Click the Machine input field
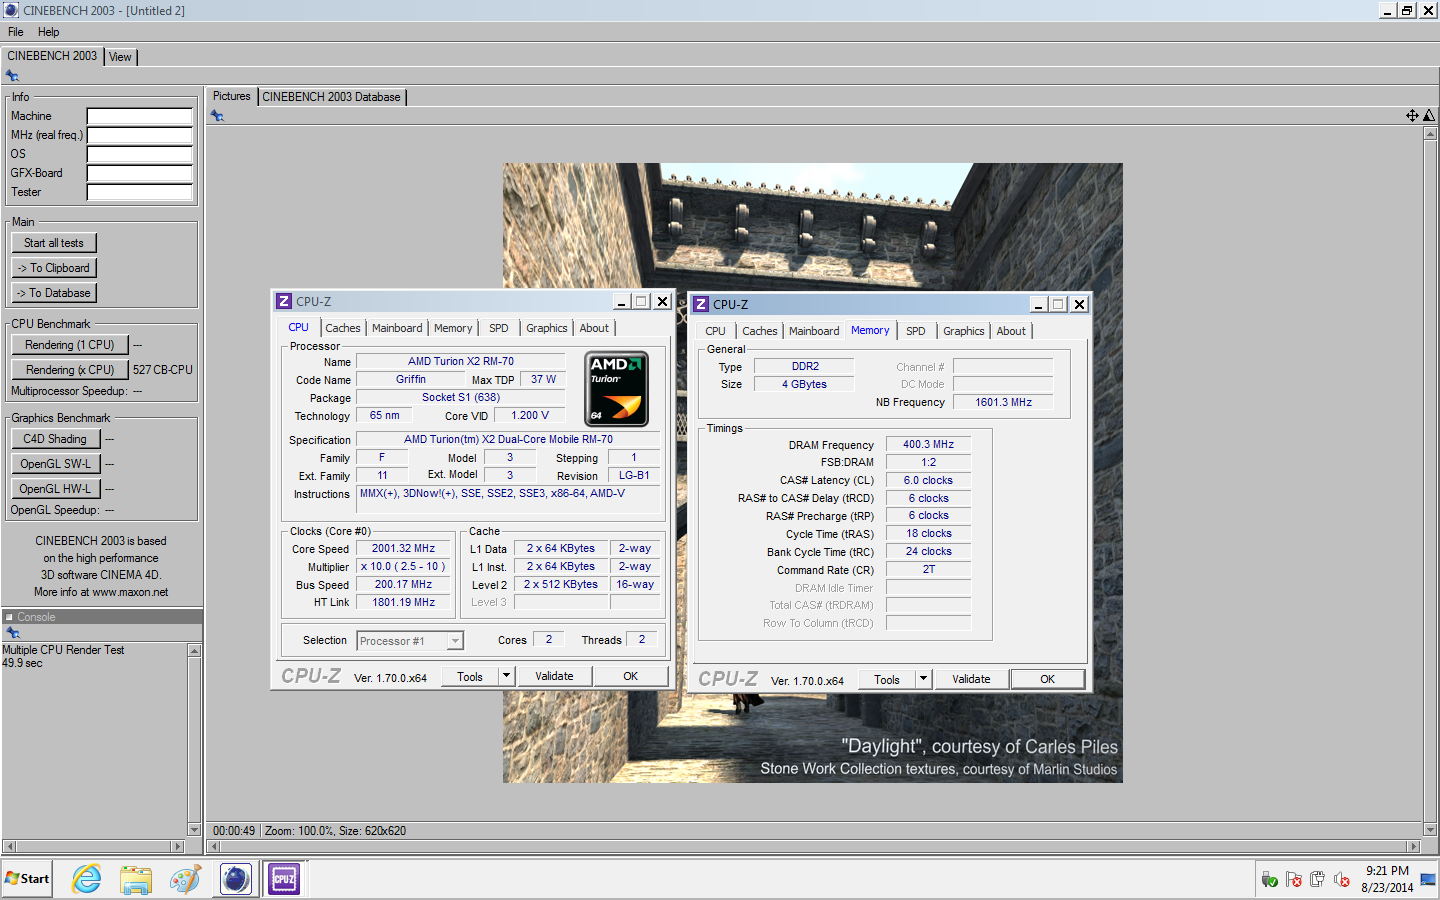The height and width of the screenshot is (900, 1440). tap(140, 116)
